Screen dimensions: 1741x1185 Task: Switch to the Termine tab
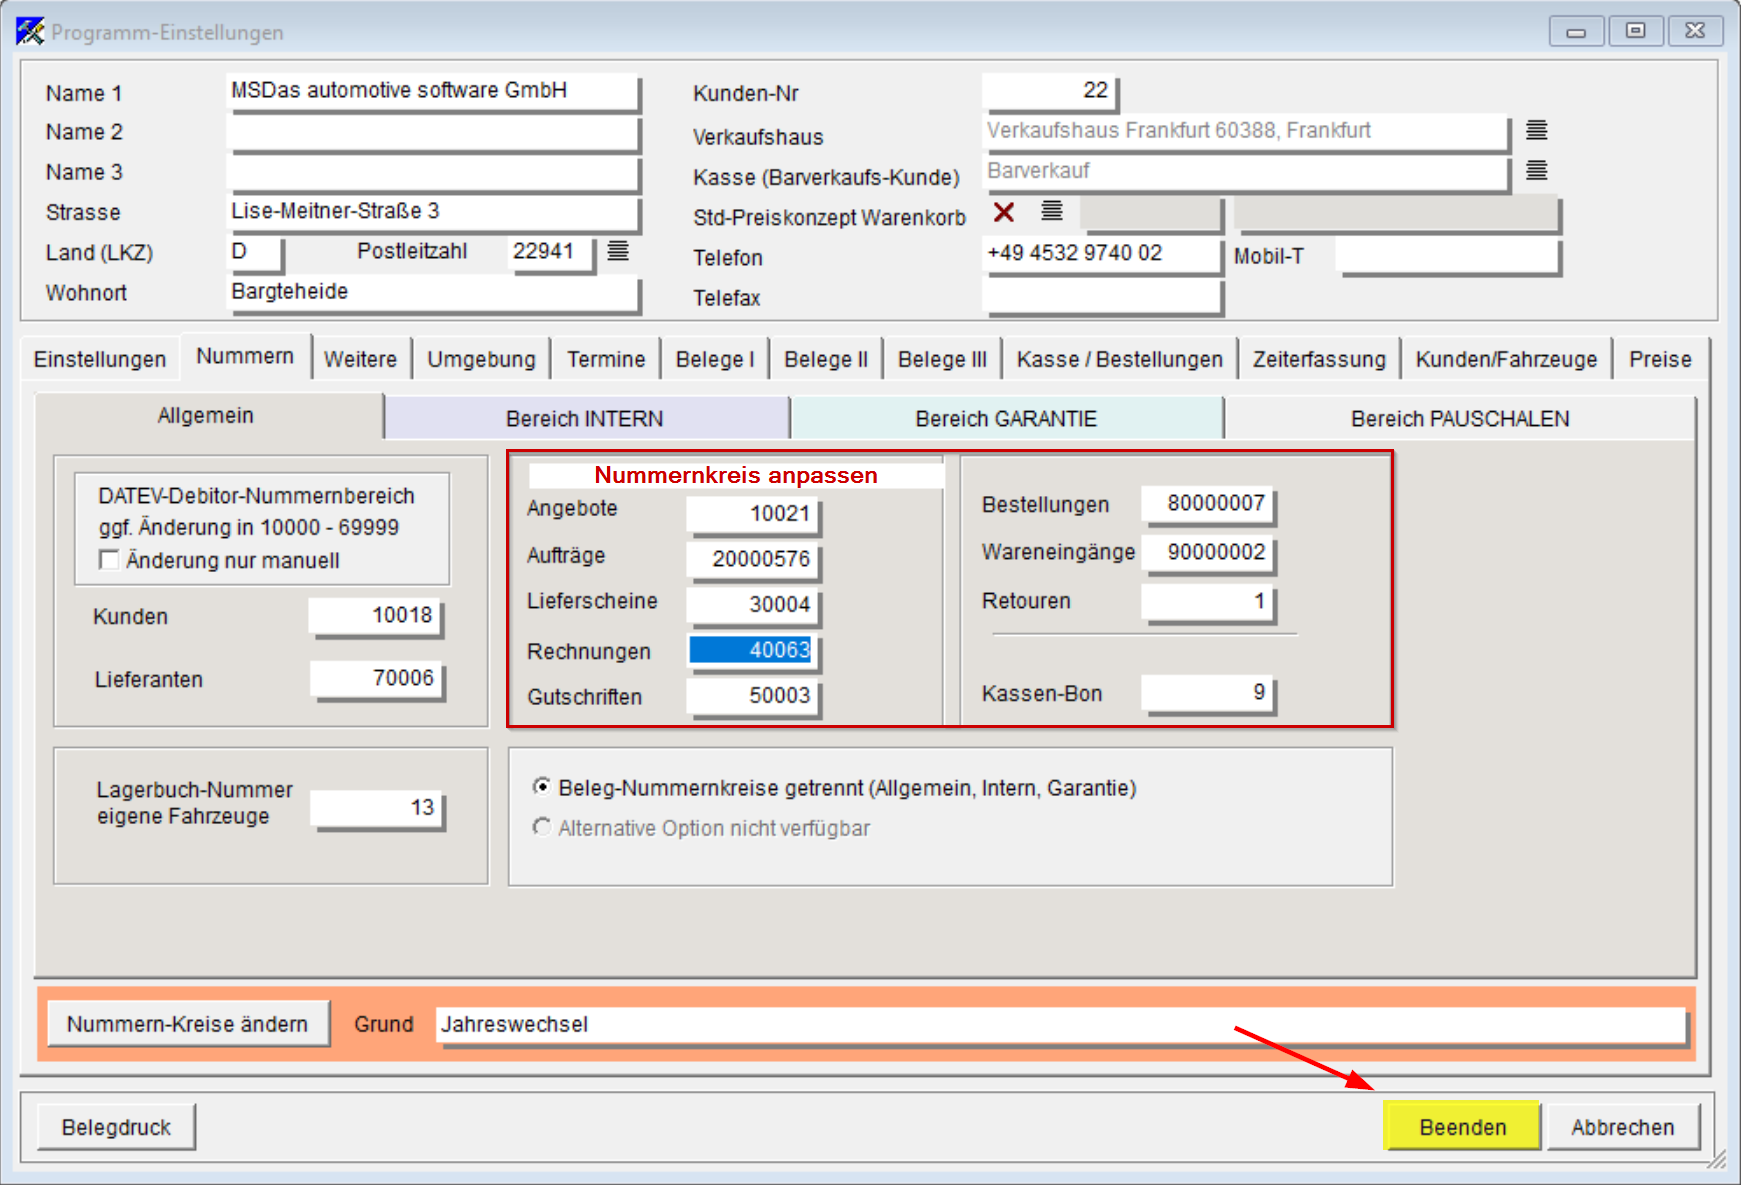[606, 360]
